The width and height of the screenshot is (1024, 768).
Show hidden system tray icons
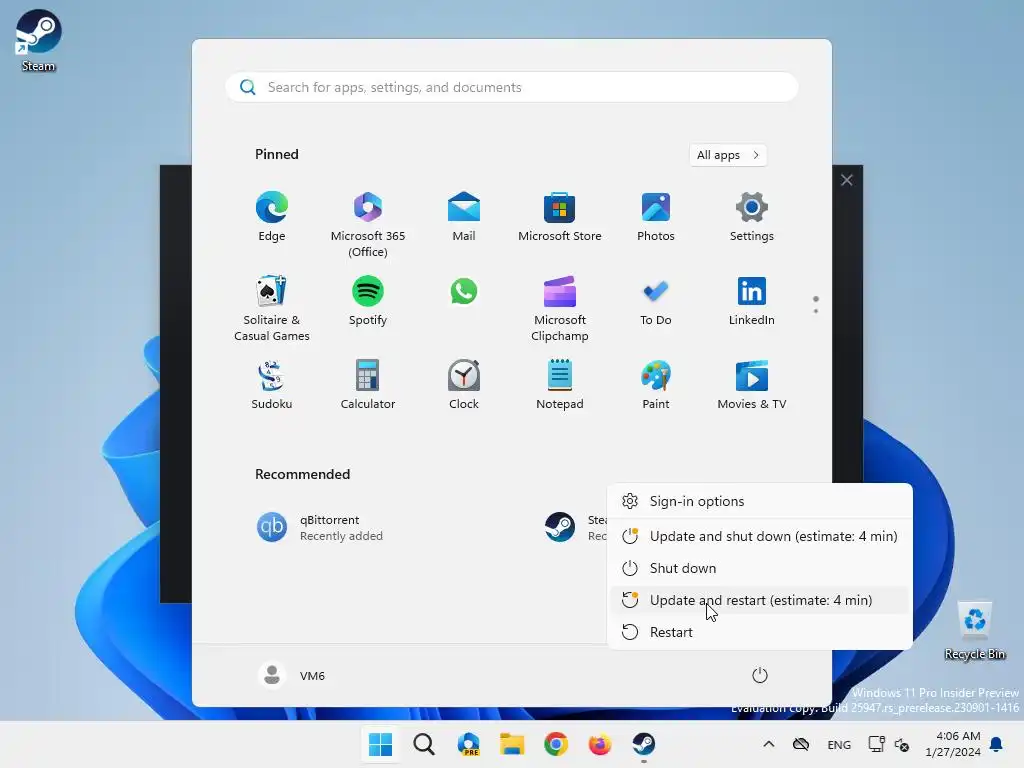[x=769, y=744]
